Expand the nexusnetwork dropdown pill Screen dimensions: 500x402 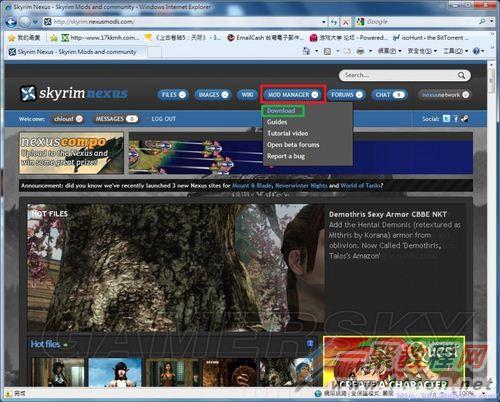click(x=444, y=95)
